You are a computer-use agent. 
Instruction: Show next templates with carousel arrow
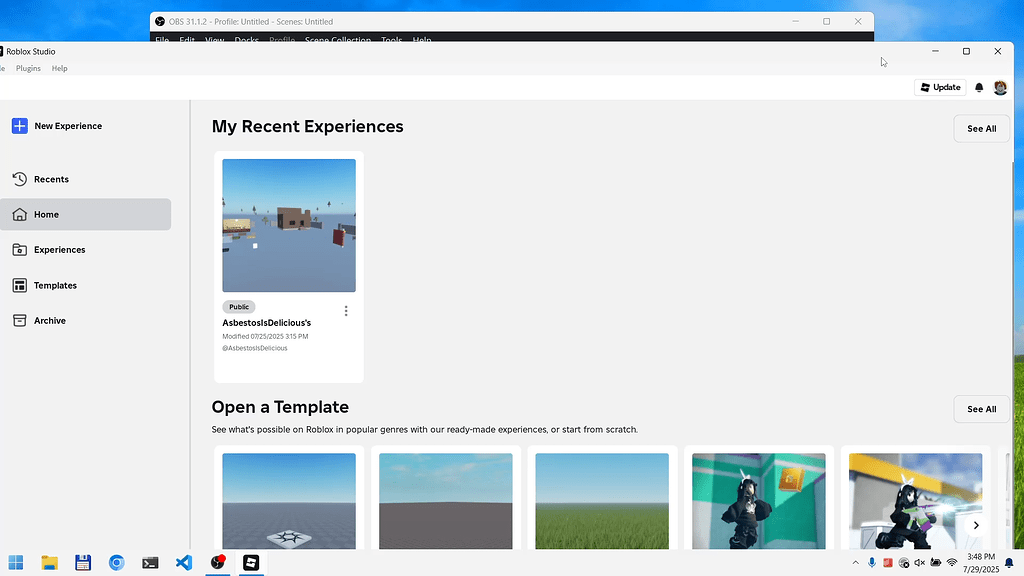tap(976, 525)
